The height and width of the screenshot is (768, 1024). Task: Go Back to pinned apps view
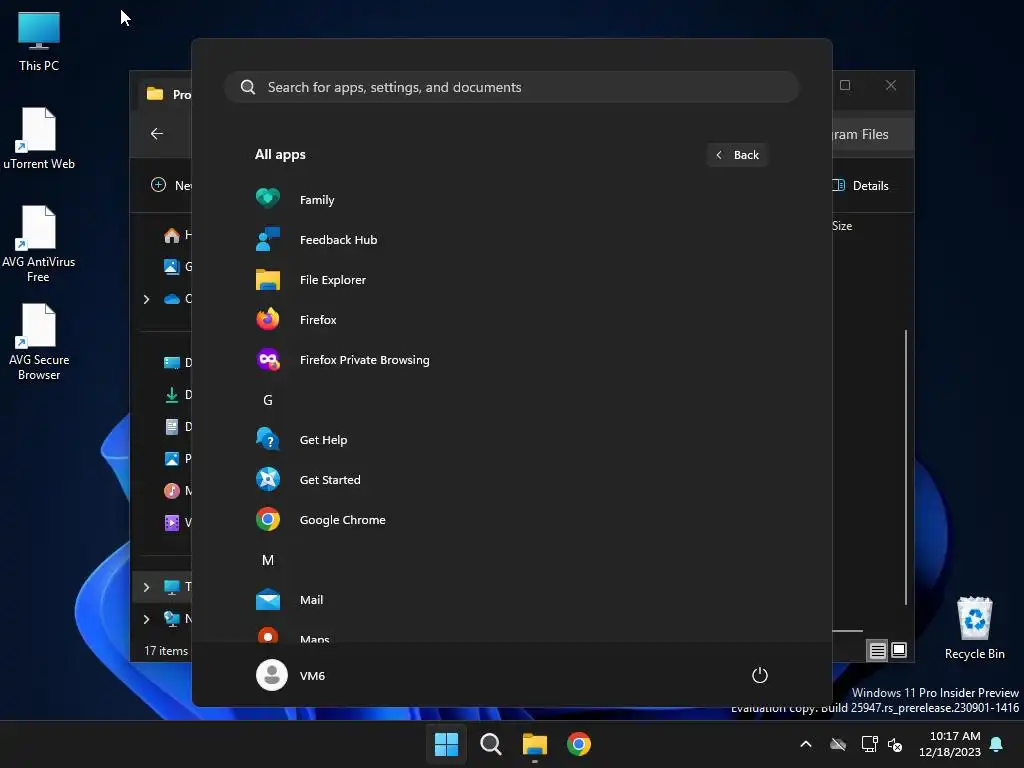[737, 155]
